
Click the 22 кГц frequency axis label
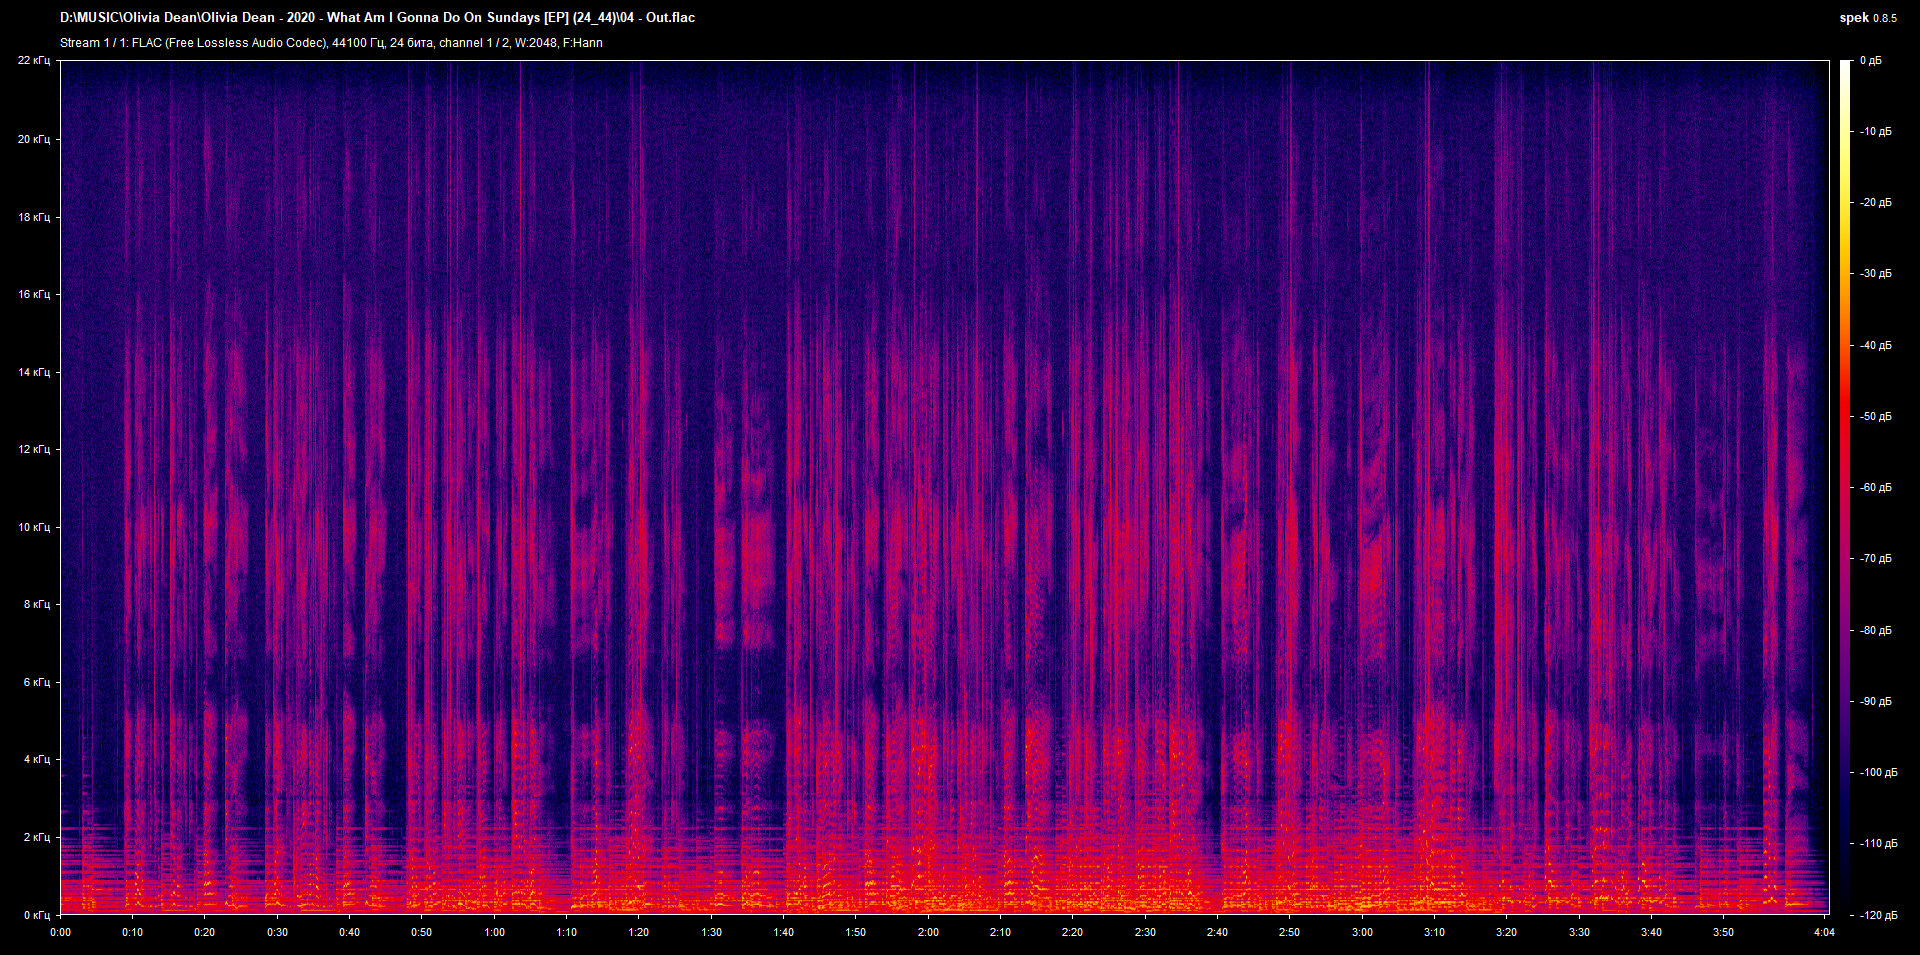pos(33,61)
